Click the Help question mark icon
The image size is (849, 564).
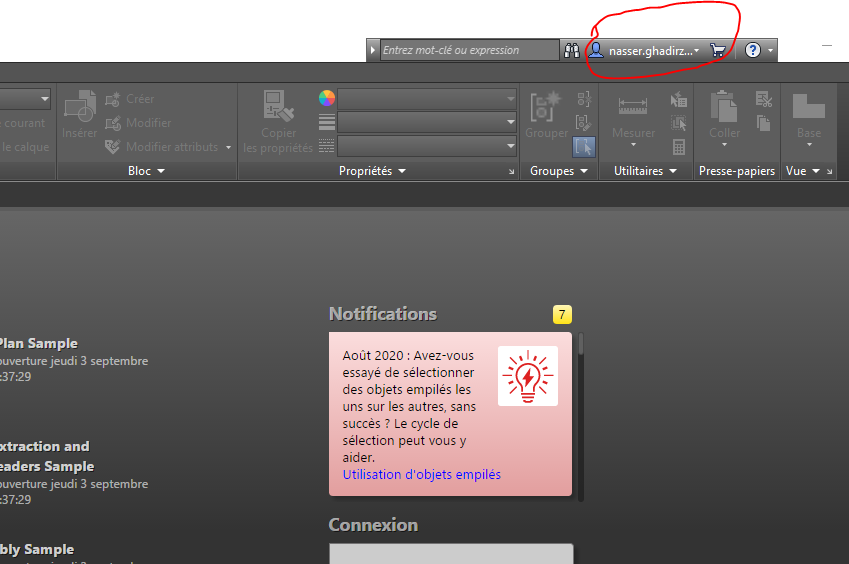[x=753, y=50]
